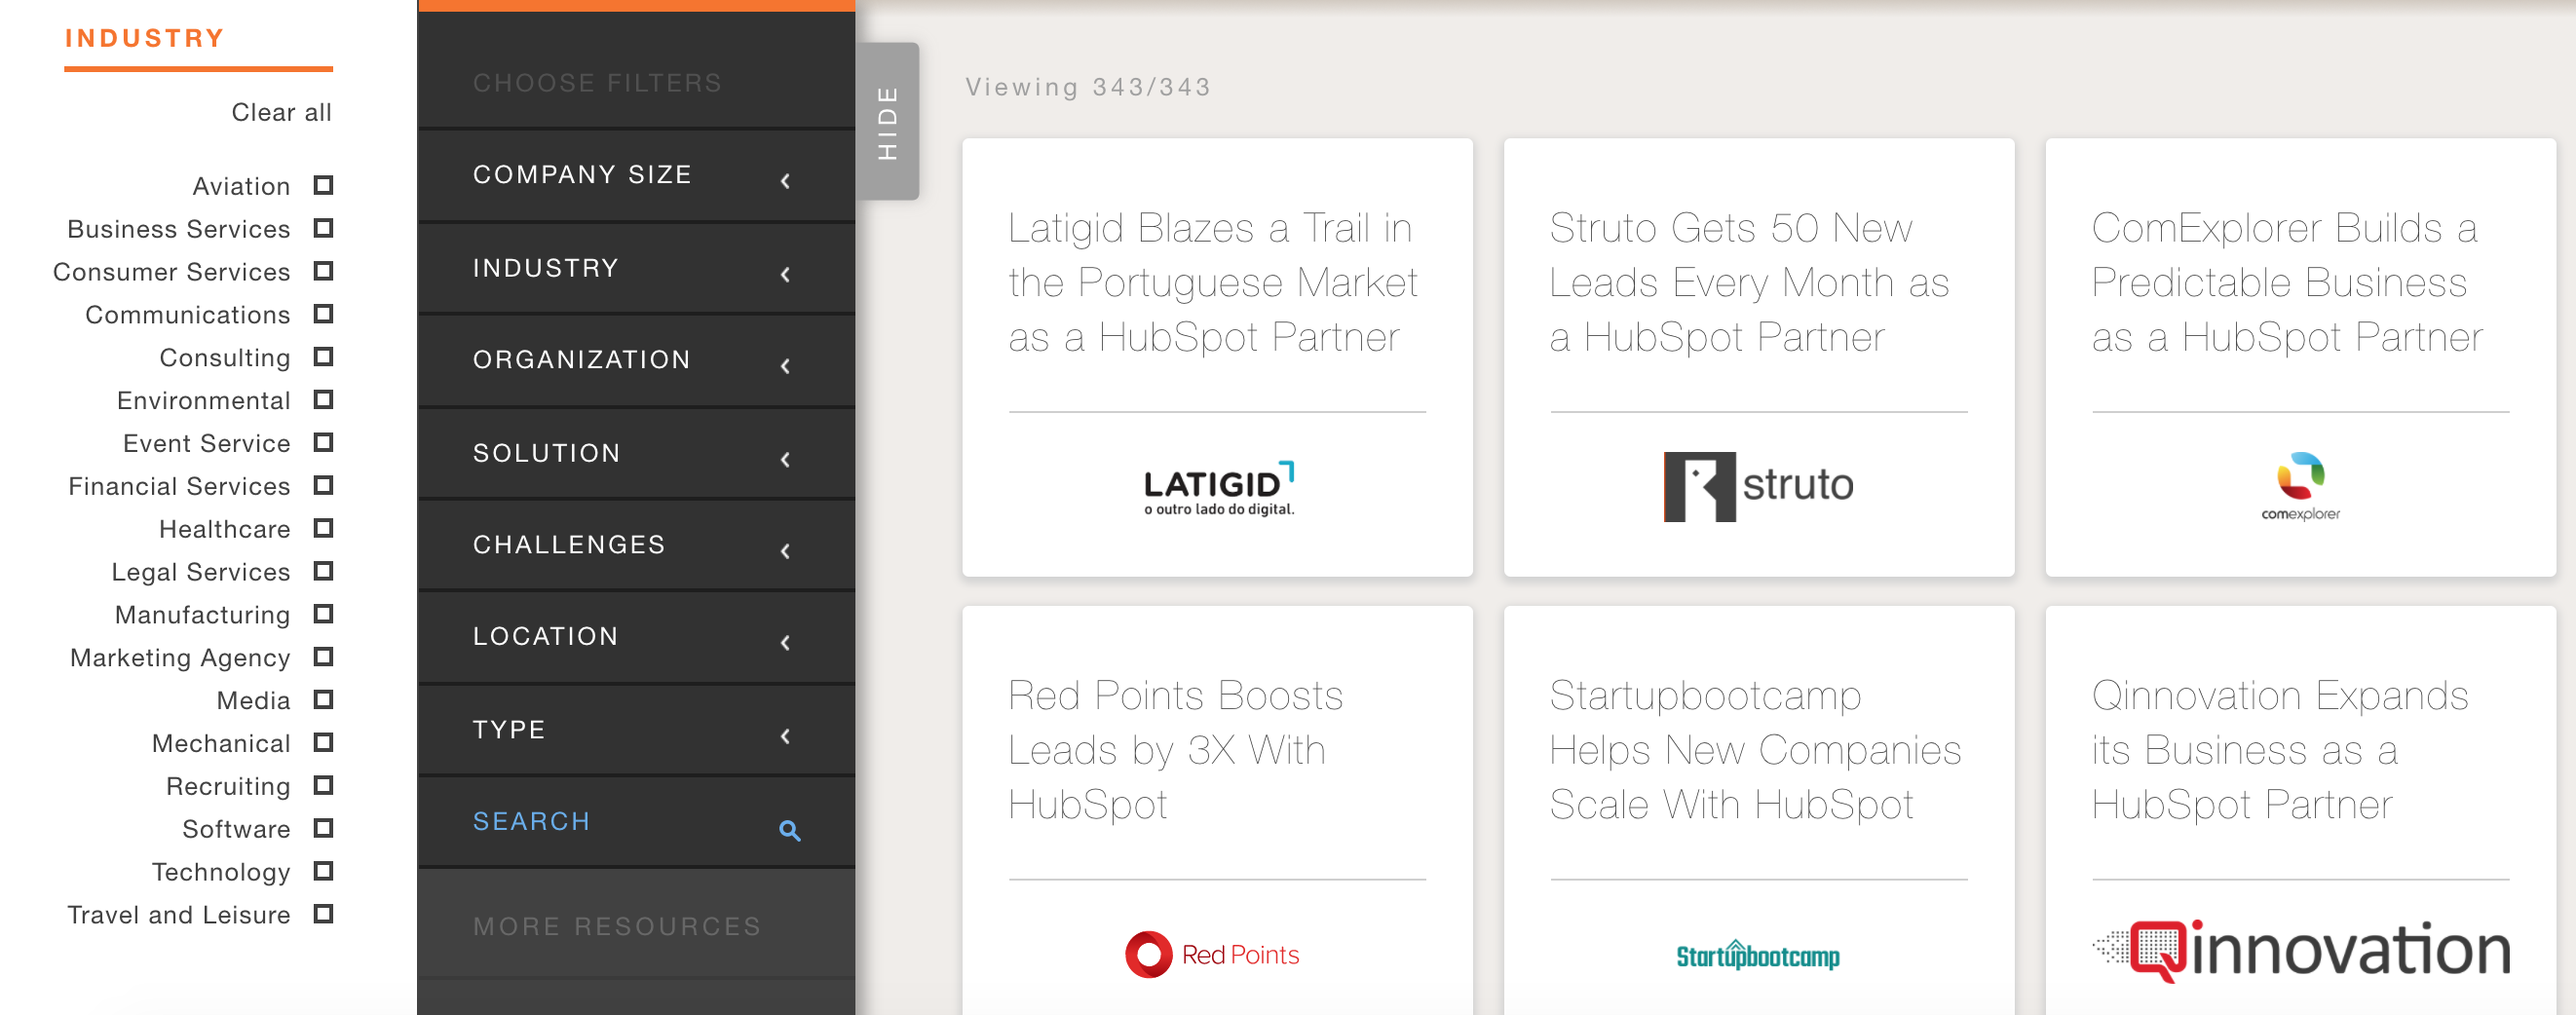
Task: Click the Startupbootcamp logo
Action: pyautogui.click(x=1758, y=955)
